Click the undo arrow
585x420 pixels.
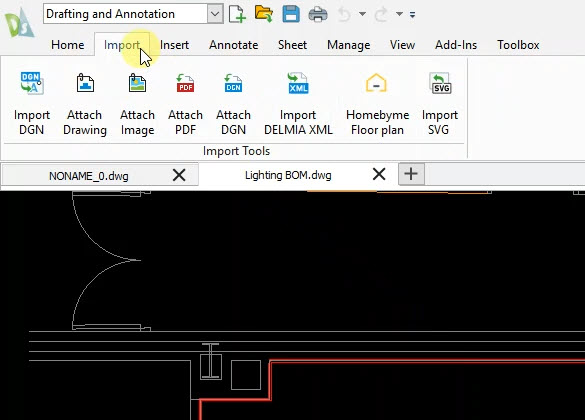coord(344,15)
